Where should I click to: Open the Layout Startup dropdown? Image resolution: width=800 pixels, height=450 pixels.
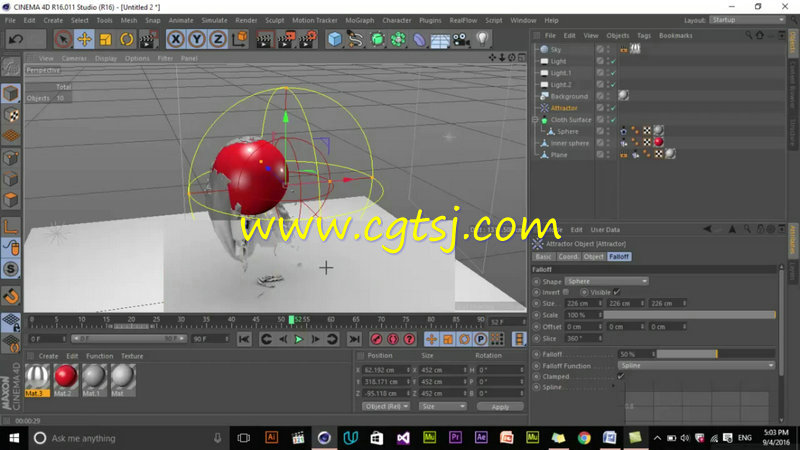pyautogui.click(x=747, y=20)
